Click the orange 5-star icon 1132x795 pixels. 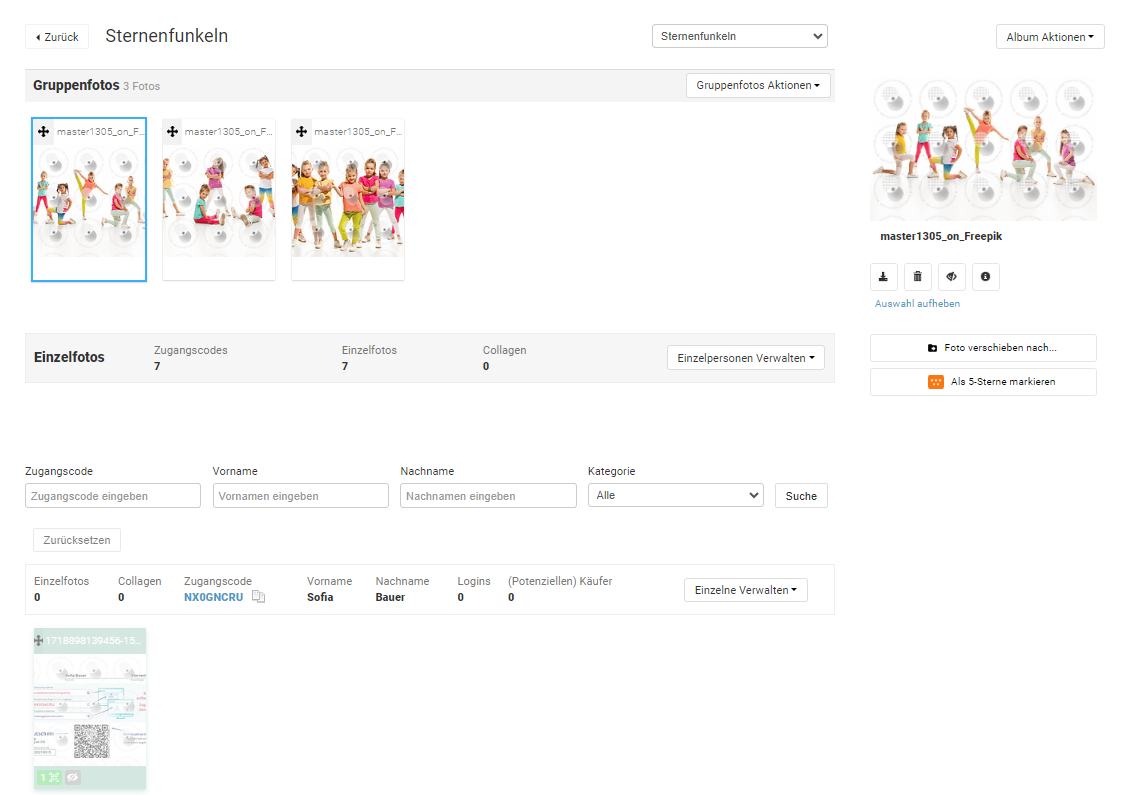click(x=936, y=381)
